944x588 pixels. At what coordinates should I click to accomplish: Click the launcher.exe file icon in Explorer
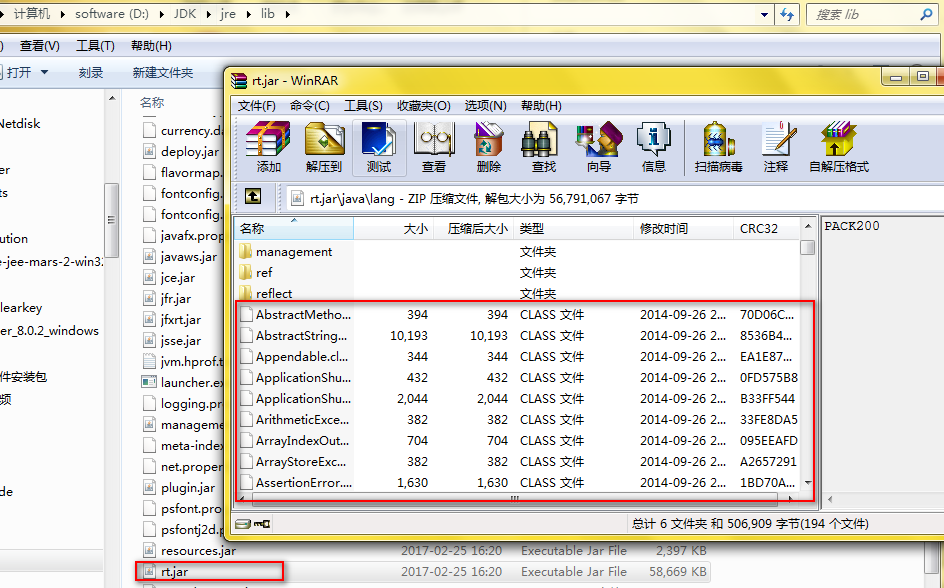149,382
